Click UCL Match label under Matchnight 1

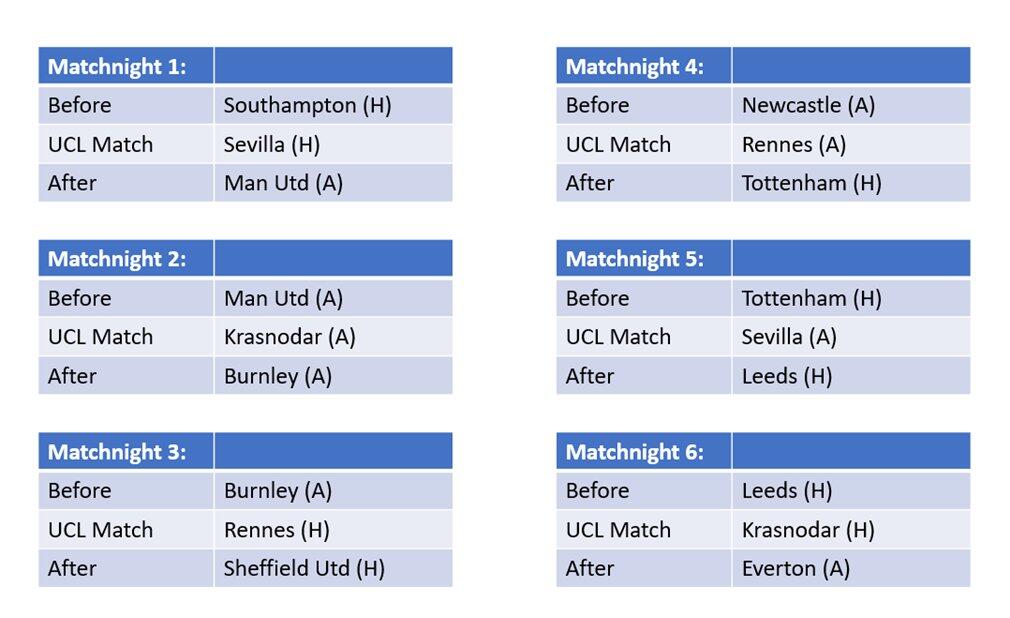pos(101,144)
